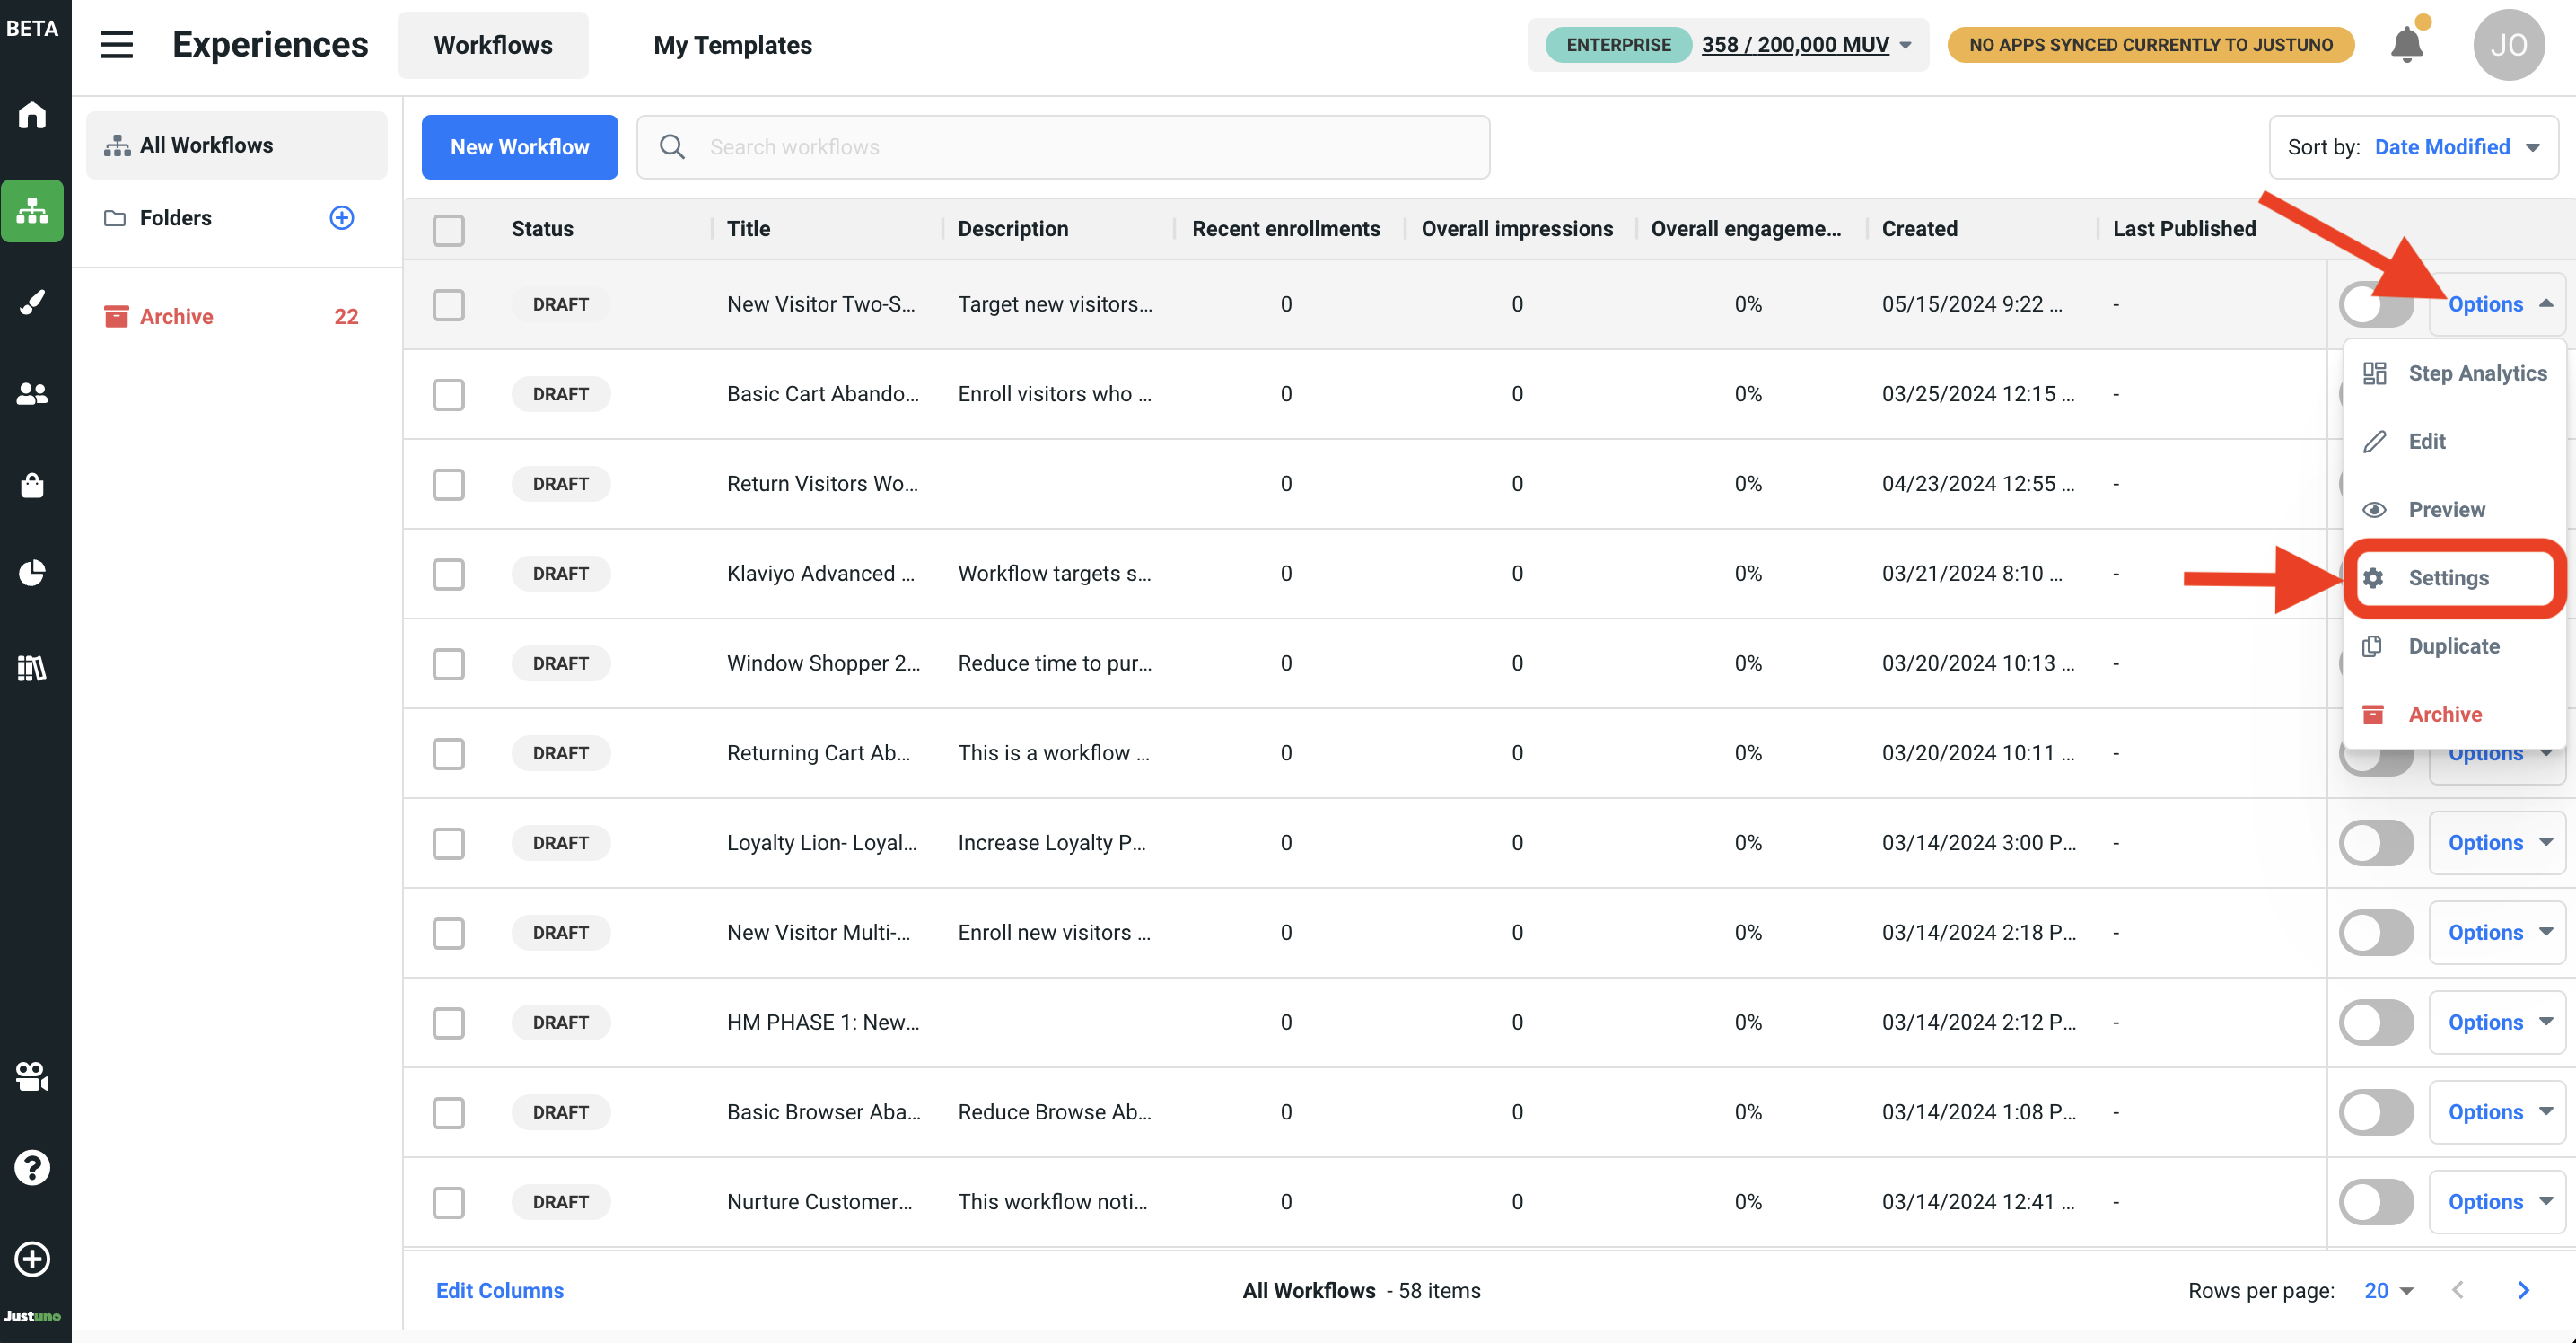Click the shopping bag icon in sidebar
Screen dimensions: 2576x1343
(32, 485)
